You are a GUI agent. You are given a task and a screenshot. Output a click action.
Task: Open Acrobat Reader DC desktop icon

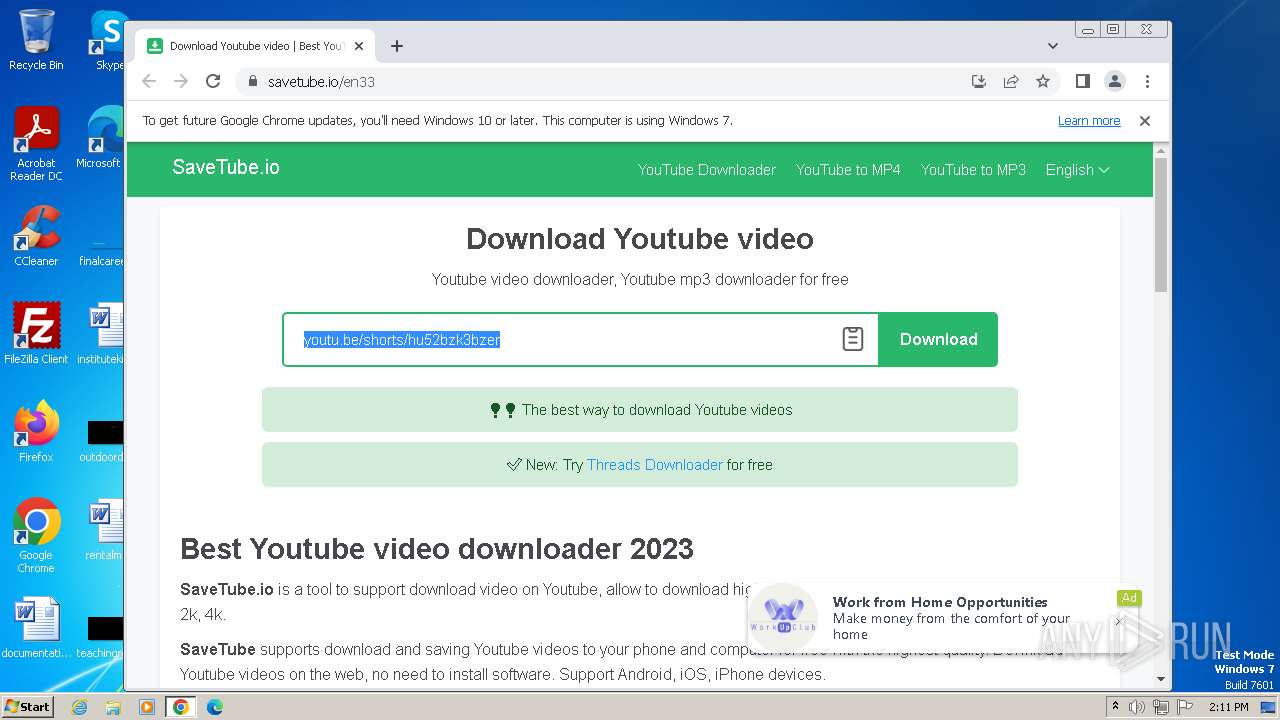[36, 144]
